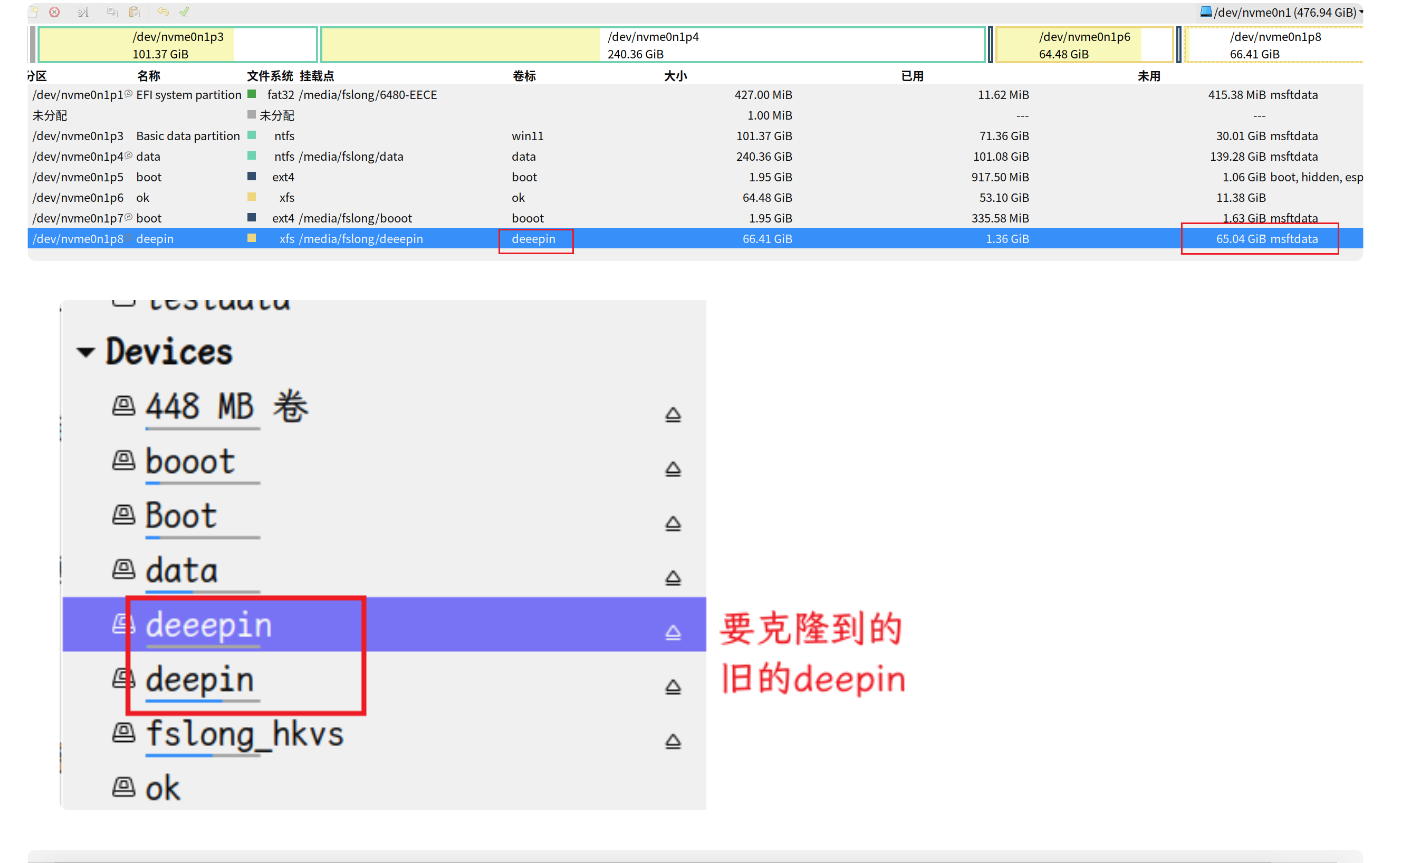
Task: Open the deepin device in sidebar
Action: coord(199,680)
